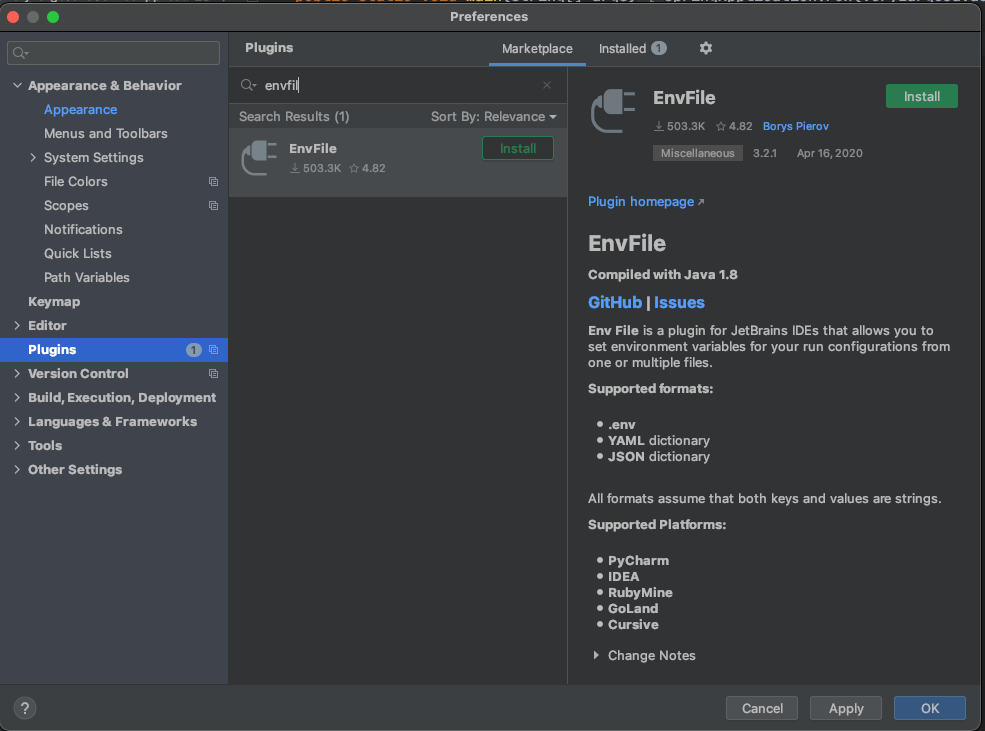Collapse the Appearance & Behavior section

(x=18, y=86)
